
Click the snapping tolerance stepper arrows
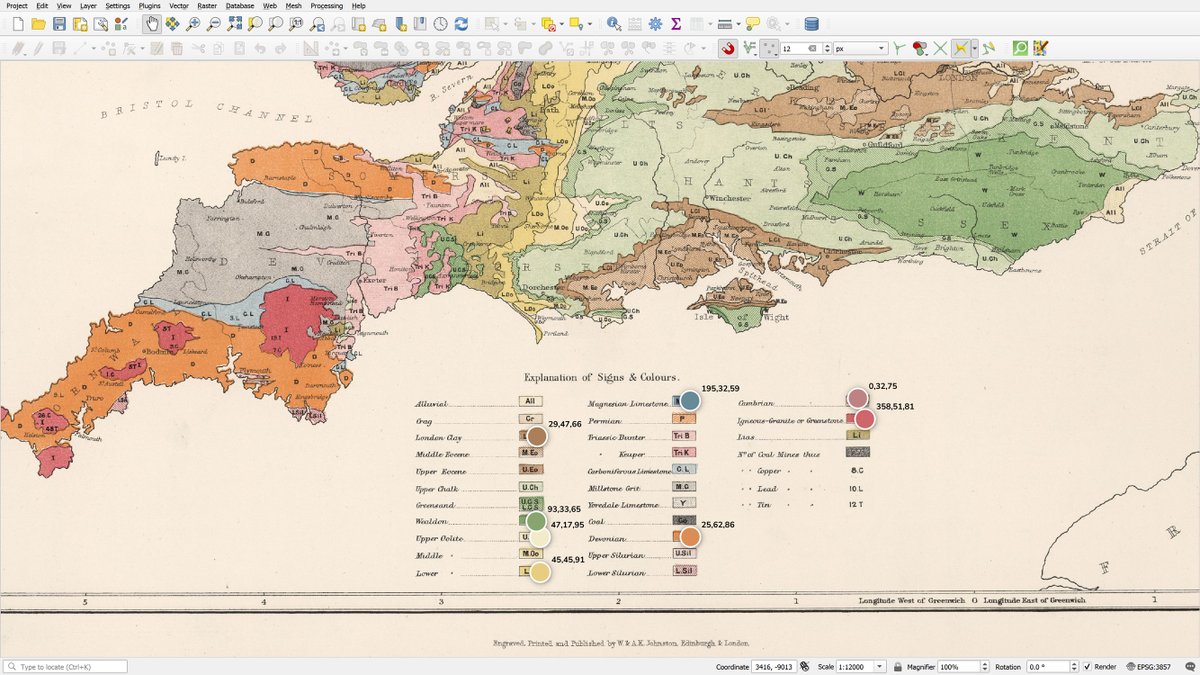click(x=825, y=48)
